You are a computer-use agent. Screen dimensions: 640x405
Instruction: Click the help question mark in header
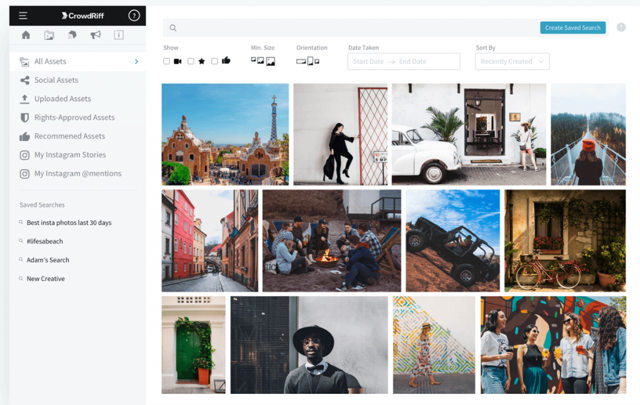click(x=134, y=16)
